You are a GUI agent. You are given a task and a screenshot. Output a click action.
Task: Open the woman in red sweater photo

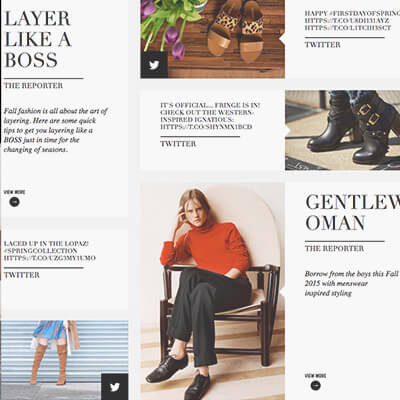pyautogui.click(x=213, y=291)
